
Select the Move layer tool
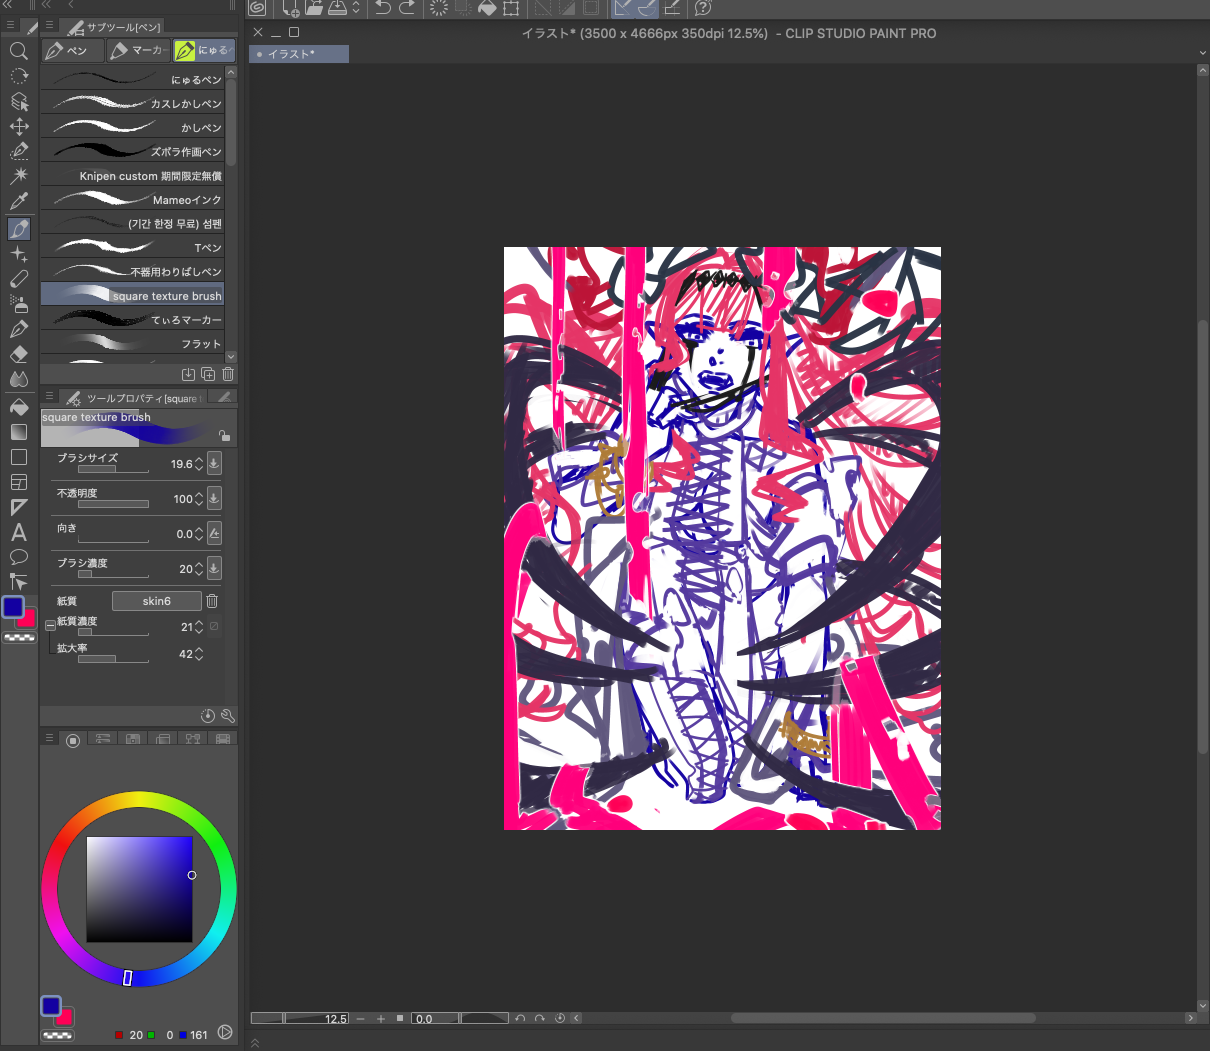tap(18, 127)
